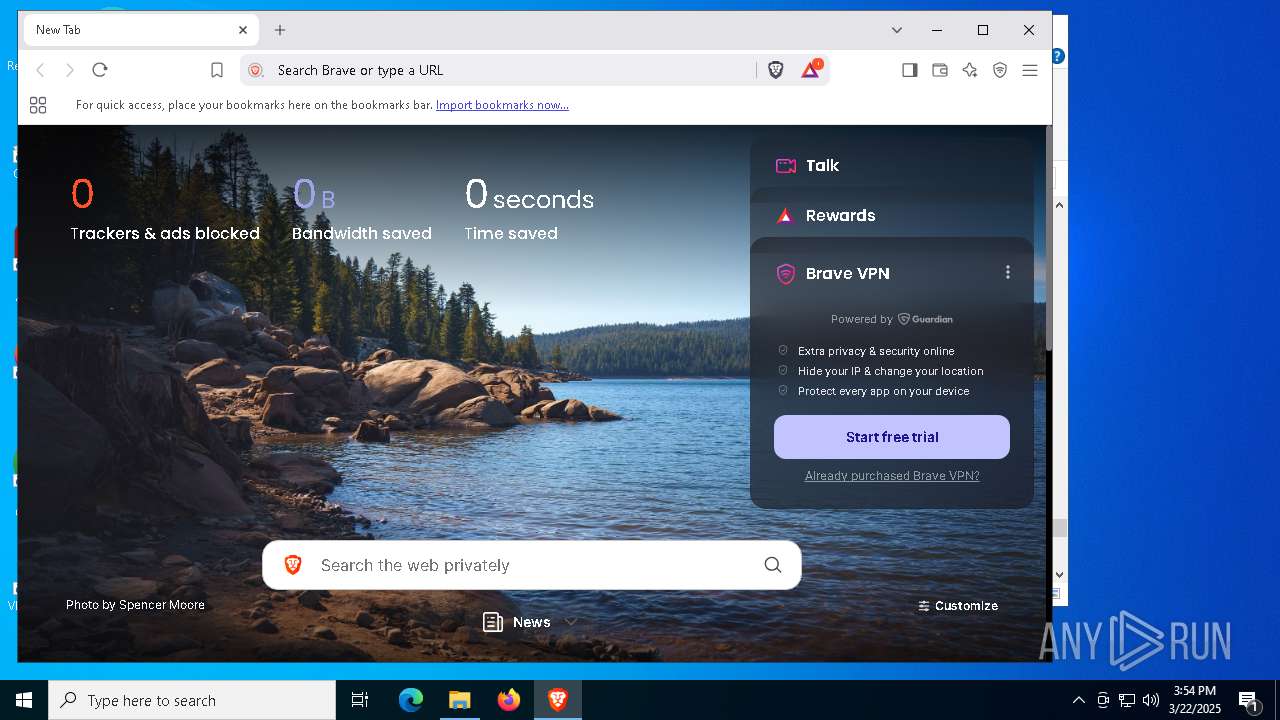Viewport: 1280px width, 720px height.
Task: Open Customize dashboard button
Action: tap(958, 606)
